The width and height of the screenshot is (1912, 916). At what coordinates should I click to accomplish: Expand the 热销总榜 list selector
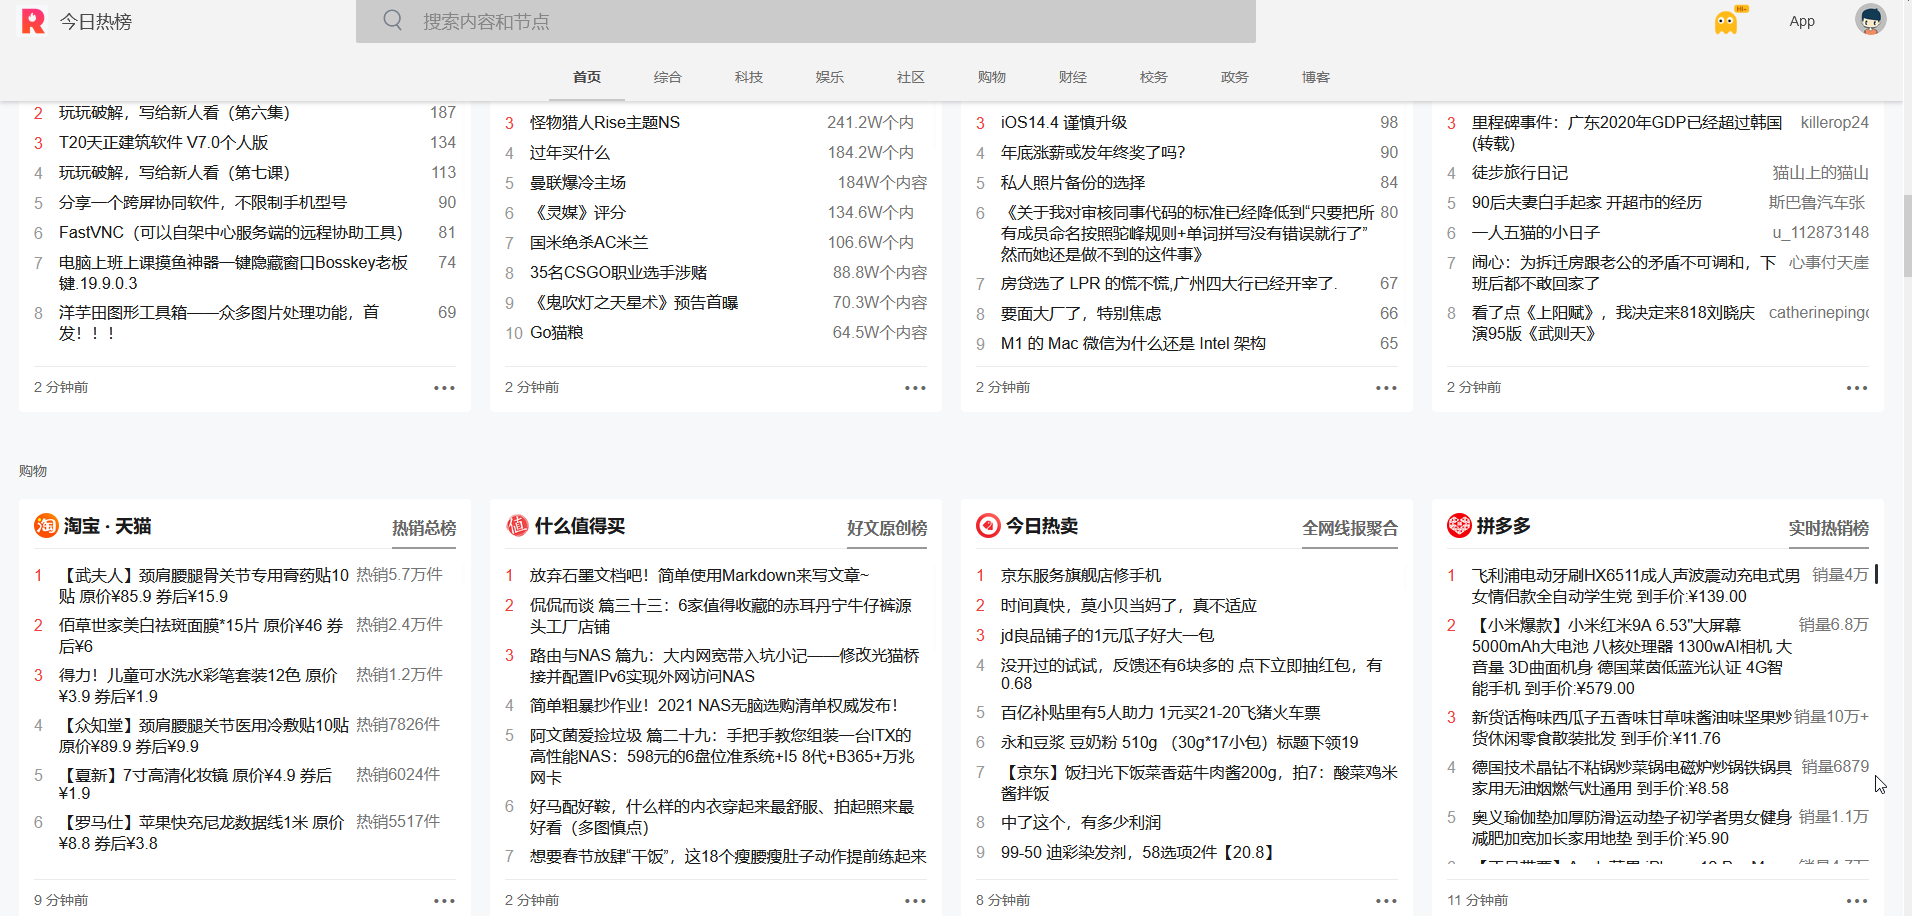(424, 528)
